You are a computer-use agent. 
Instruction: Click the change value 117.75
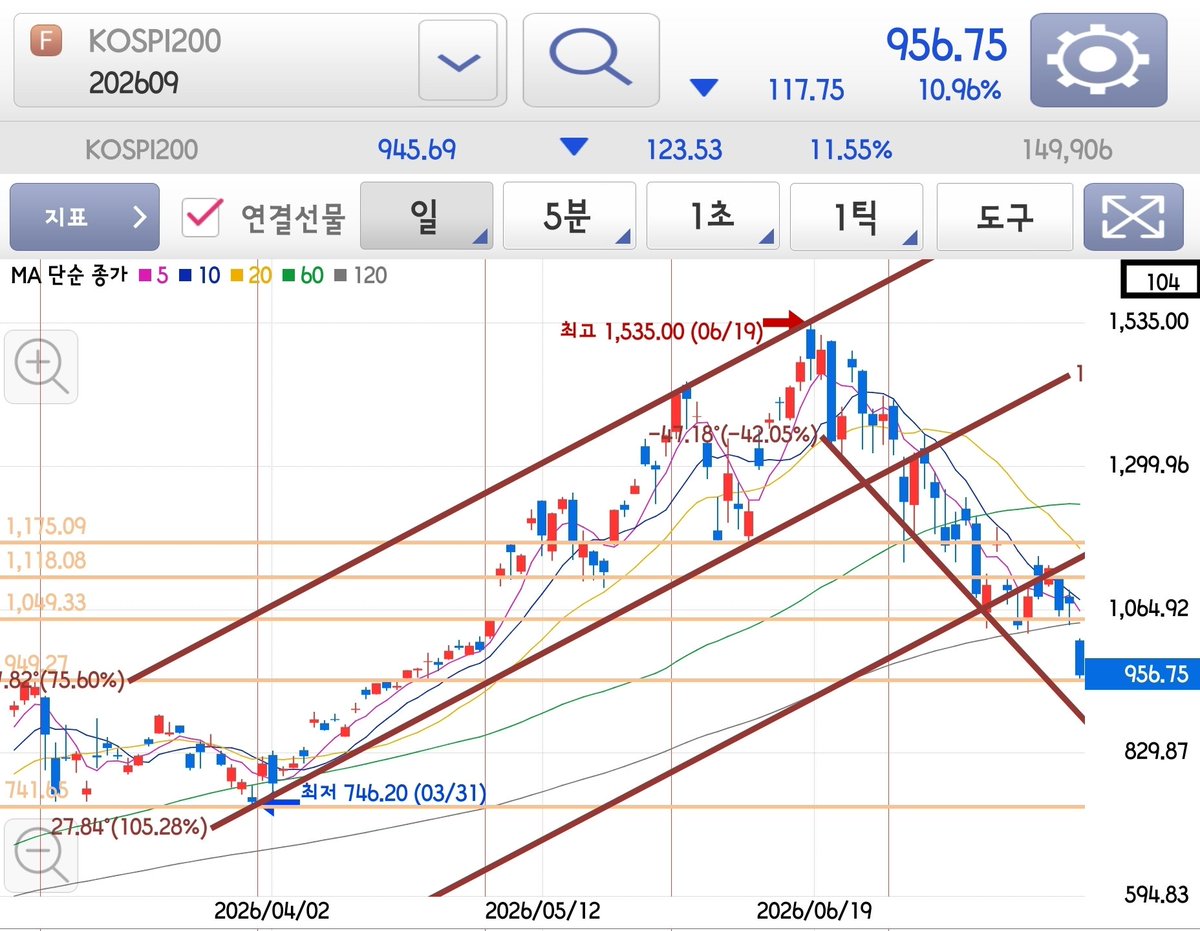806,90
